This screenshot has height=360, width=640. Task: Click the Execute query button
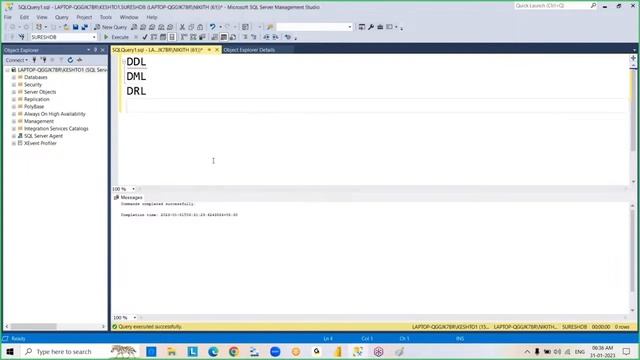click(116, 37)
